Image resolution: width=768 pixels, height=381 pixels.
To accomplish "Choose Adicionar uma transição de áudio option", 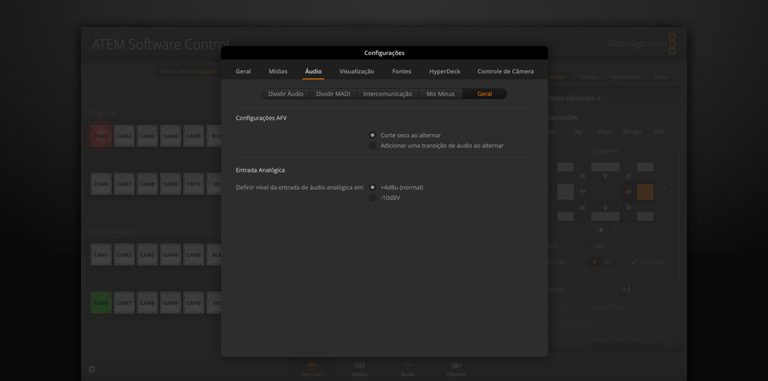I will coord(373,145).
